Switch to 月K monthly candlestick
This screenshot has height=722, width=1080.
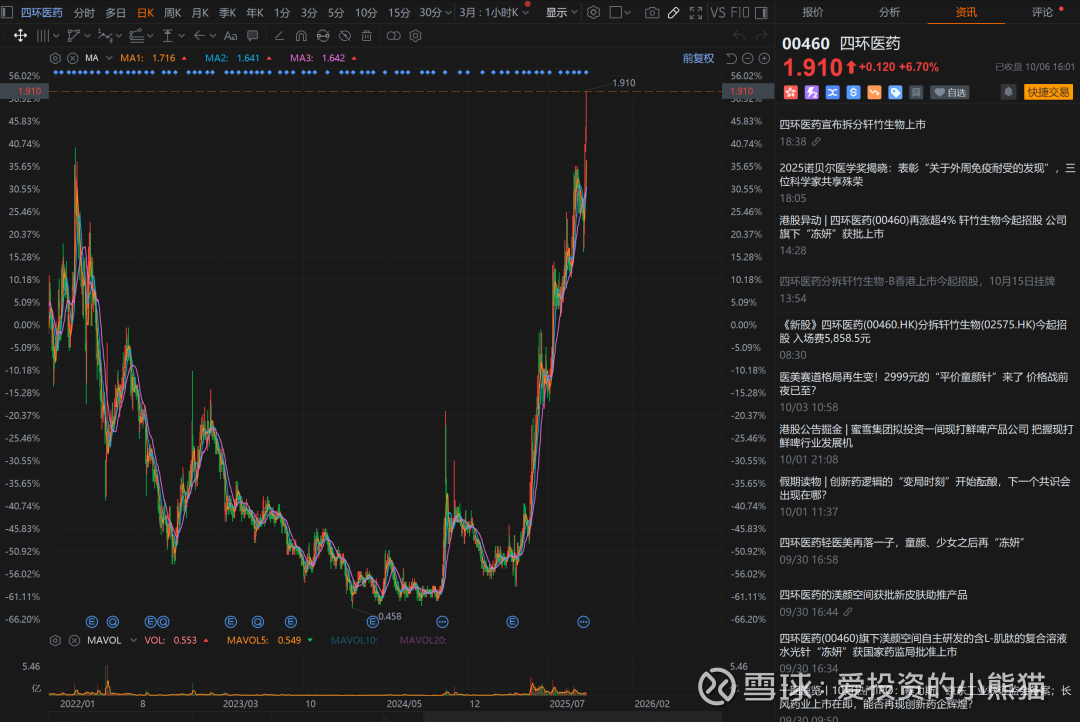(x=200, y=12)
